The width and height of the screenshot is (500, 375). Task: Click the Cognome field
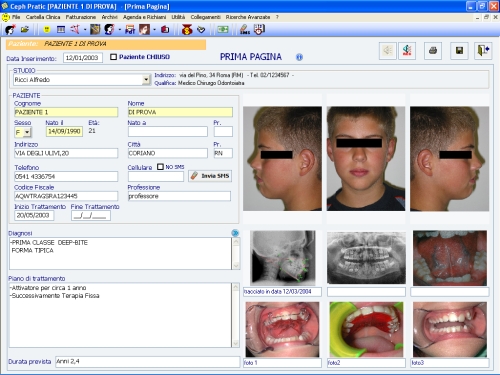[x=66, y=112]
